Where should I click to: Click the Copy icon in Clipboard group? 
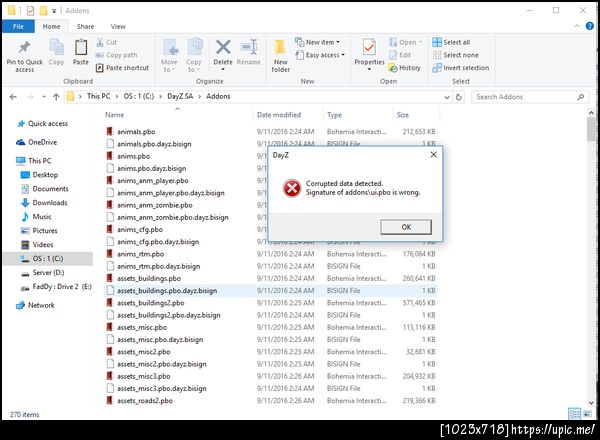click(x=56, y=47)
